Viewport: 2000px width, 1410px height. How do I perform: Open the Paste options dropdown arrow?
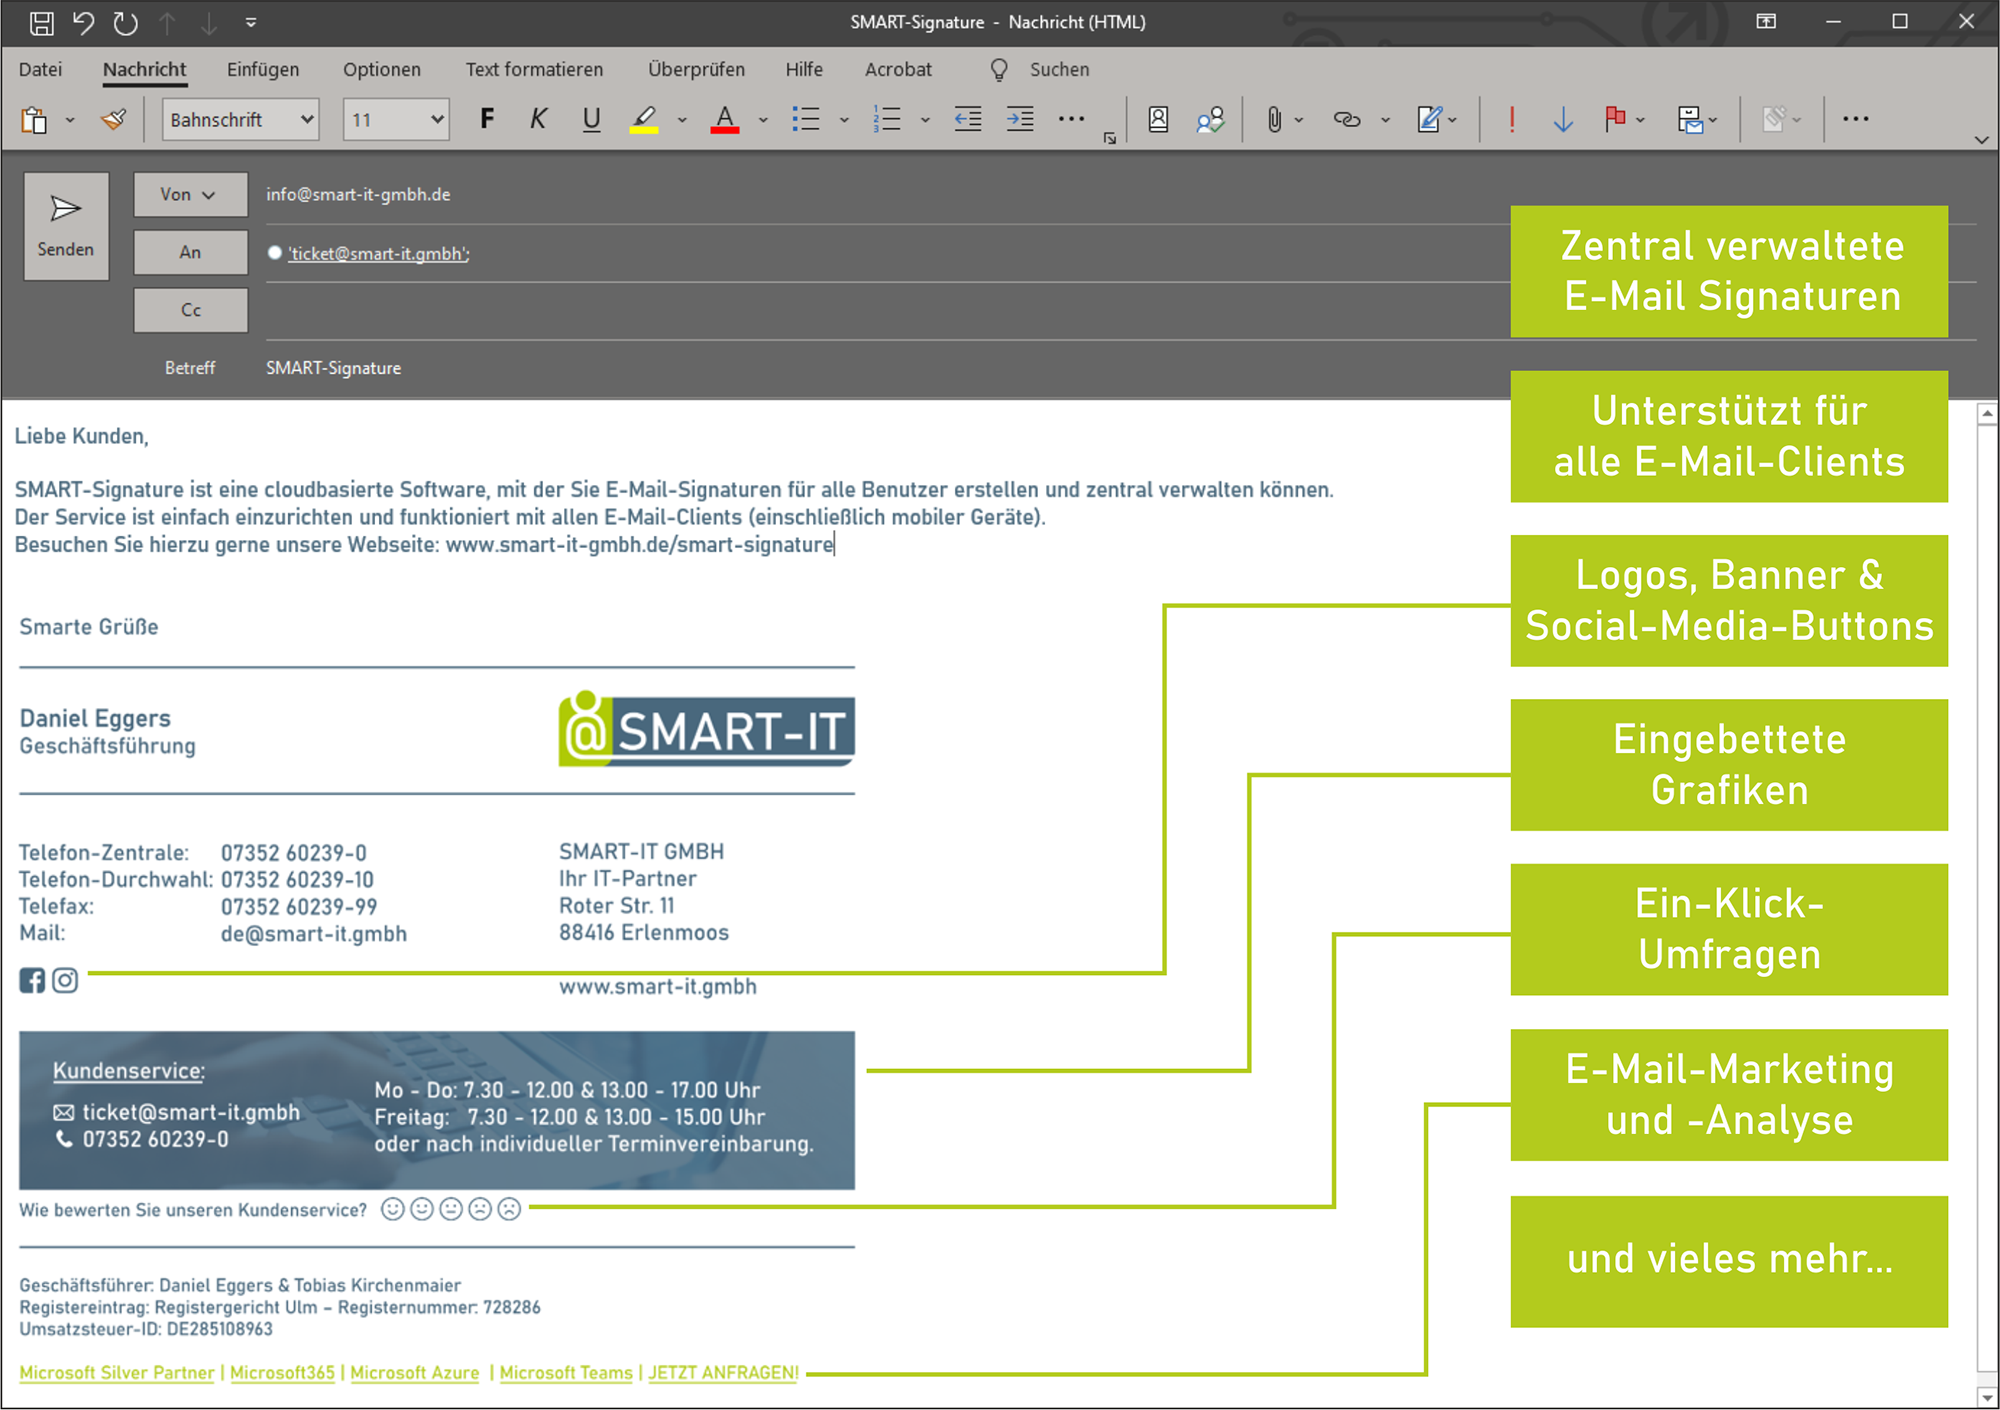pos(70,121)
